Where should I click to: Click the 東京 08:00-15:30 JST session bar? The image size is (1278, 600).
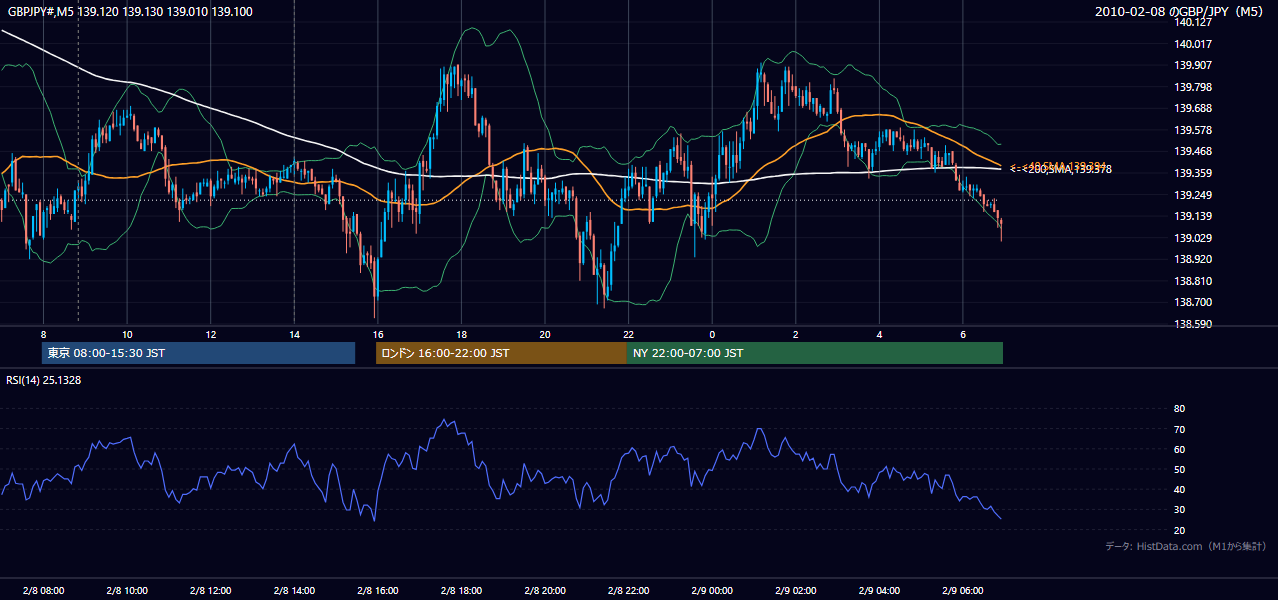[x=198, y=353]
